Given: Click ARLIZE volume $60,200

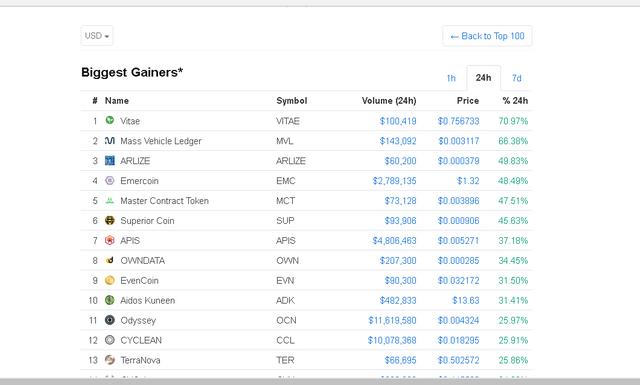Looking at the screenshot, I should click(x=400, y=161).
